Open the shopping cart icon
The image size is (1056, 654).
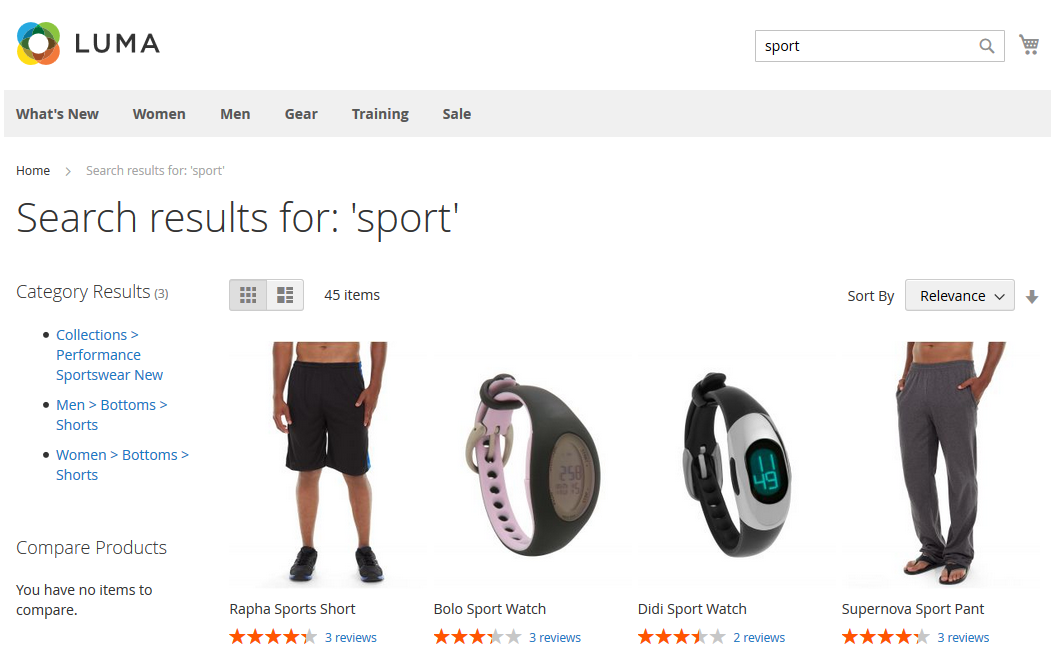(1029, 44)
